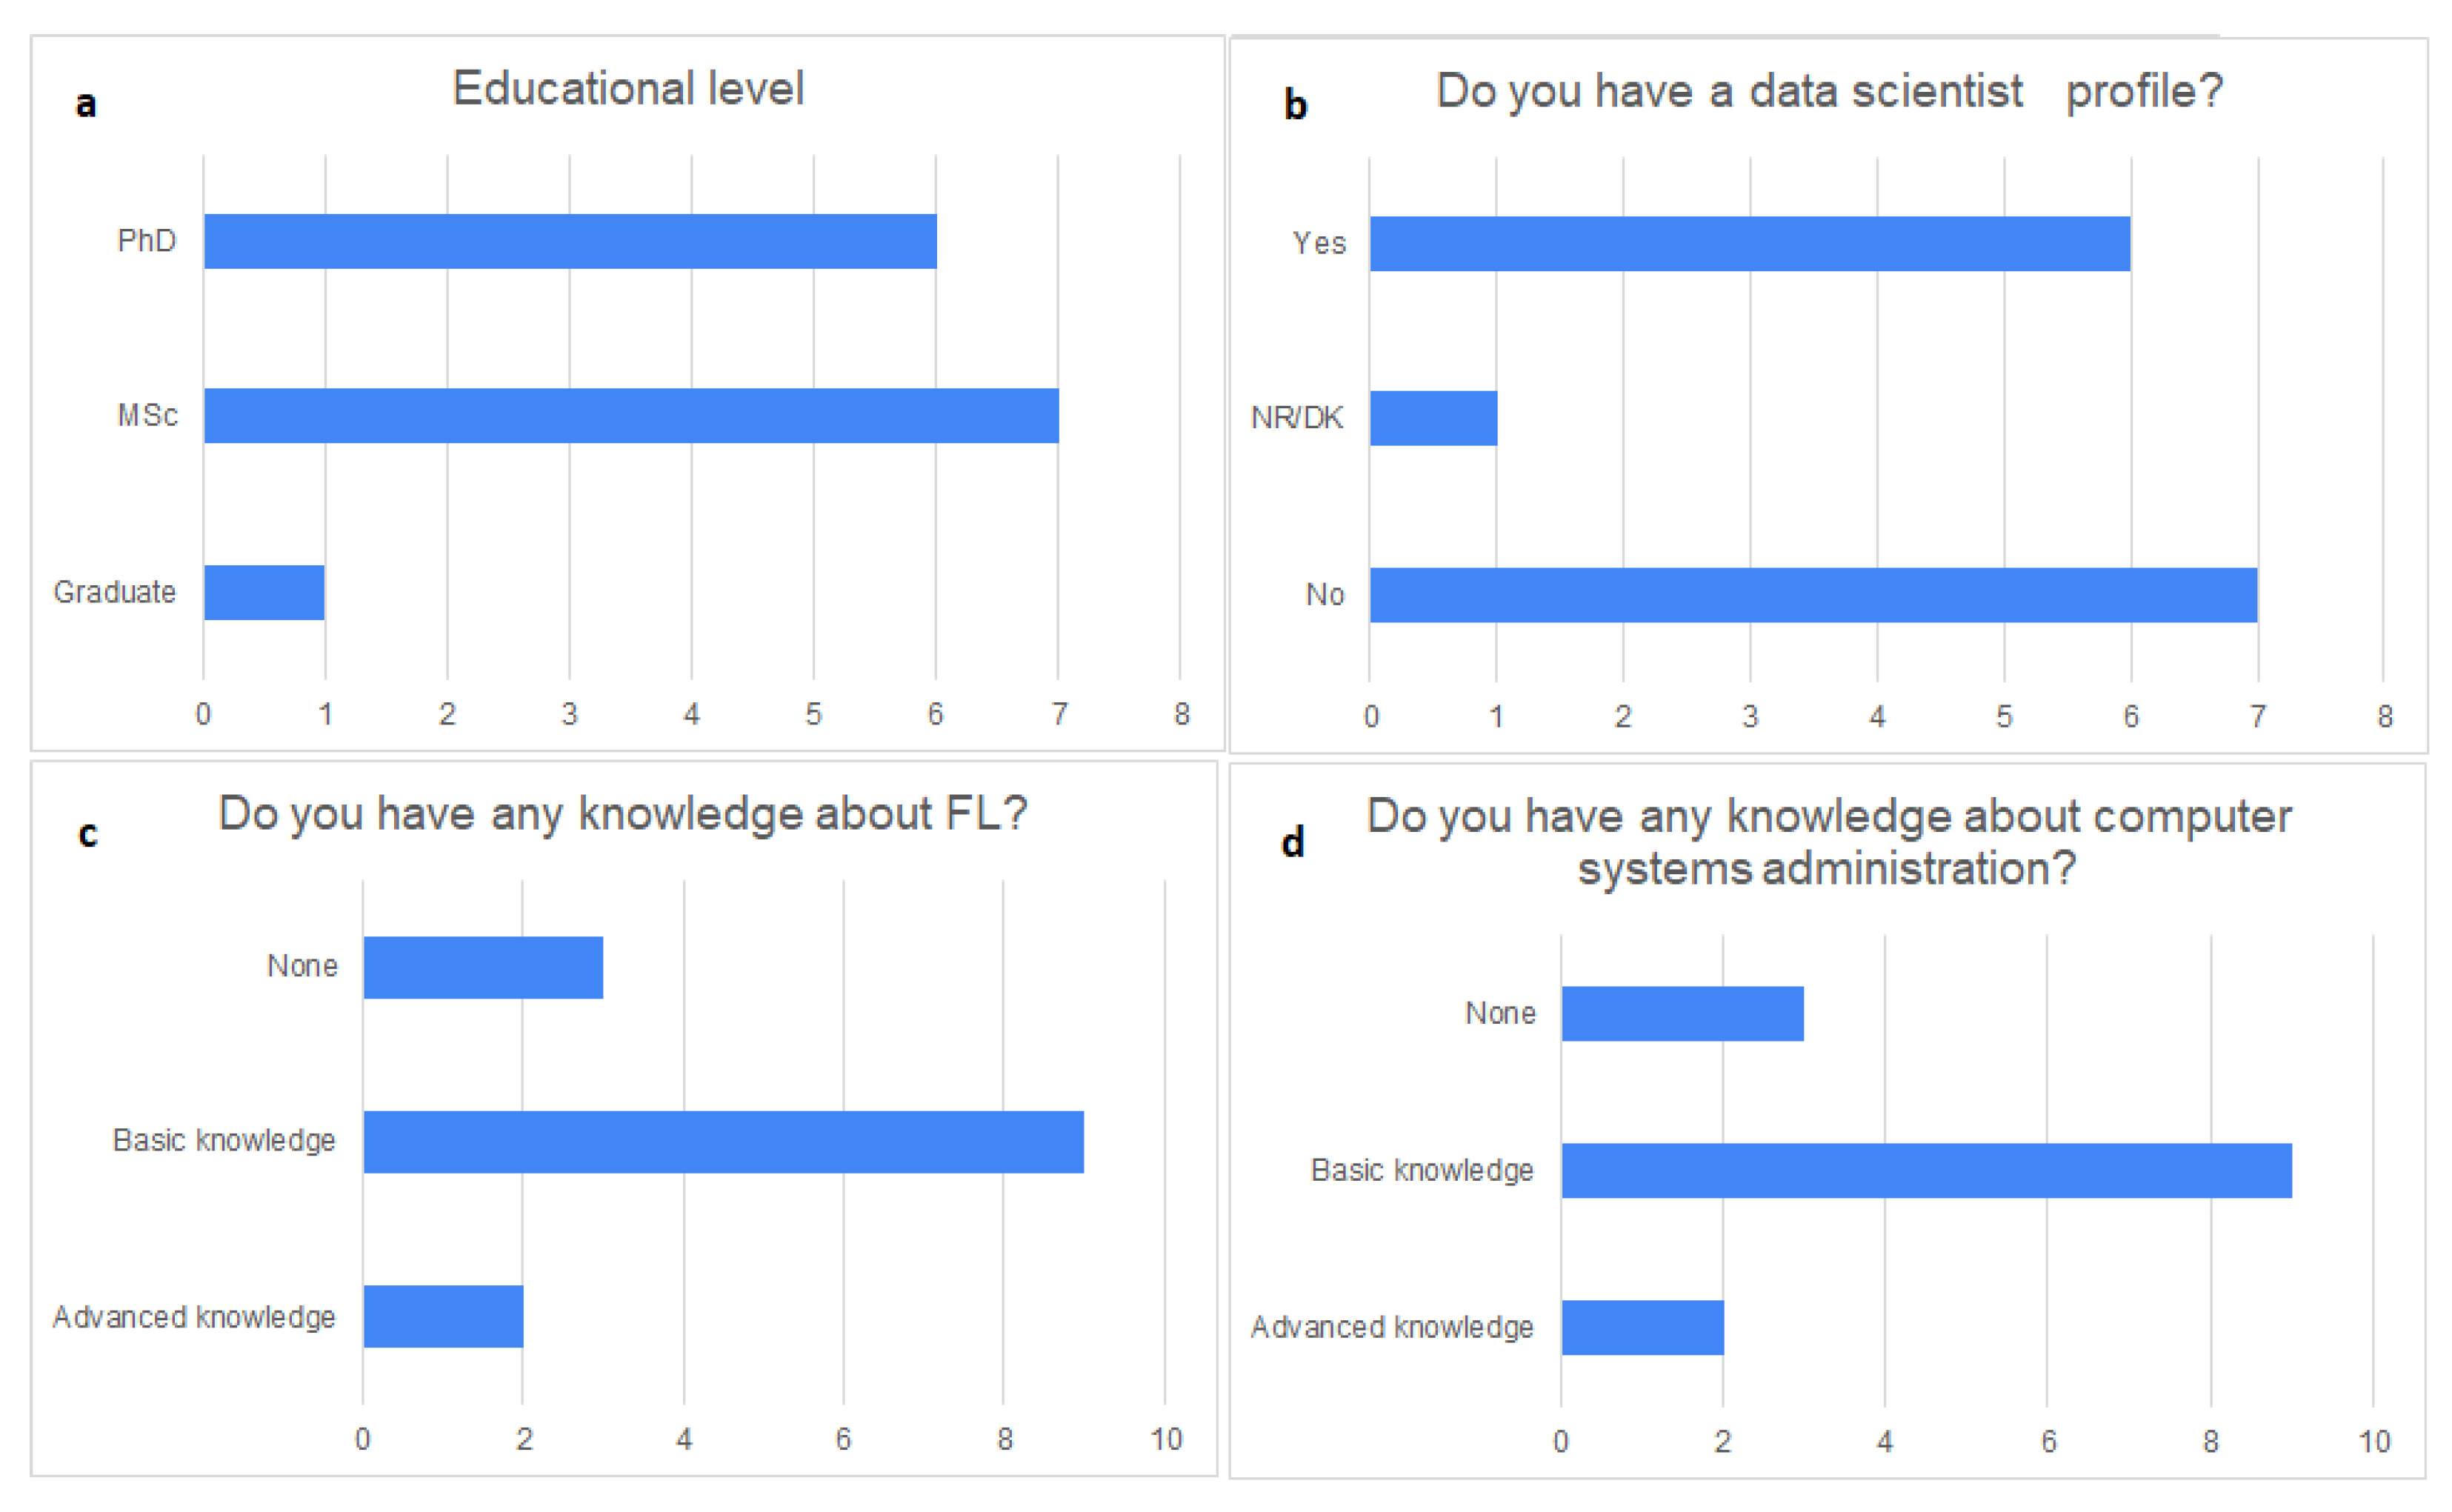This screenshot has height=1512, width=2452.
Task: Click Advanced knowledge bar in FL knowledge chart
Action: [x=443, y=1316]
